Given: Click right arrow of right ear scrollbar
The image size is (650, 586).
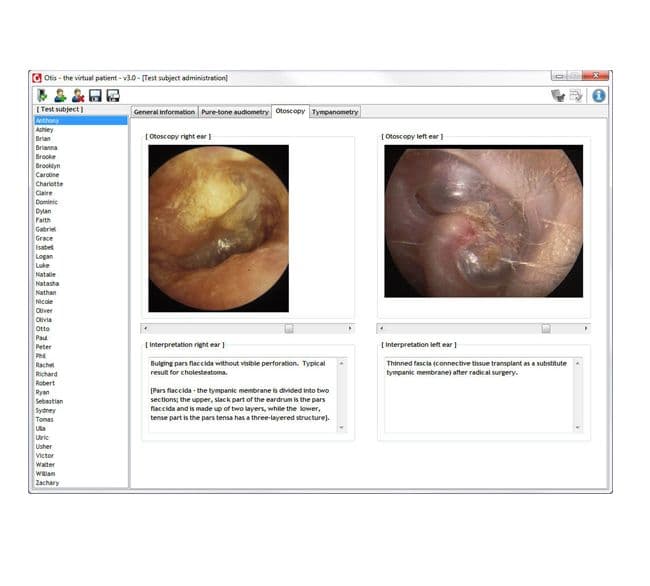Looking at the screenshot, I should (x=350, y=328).
